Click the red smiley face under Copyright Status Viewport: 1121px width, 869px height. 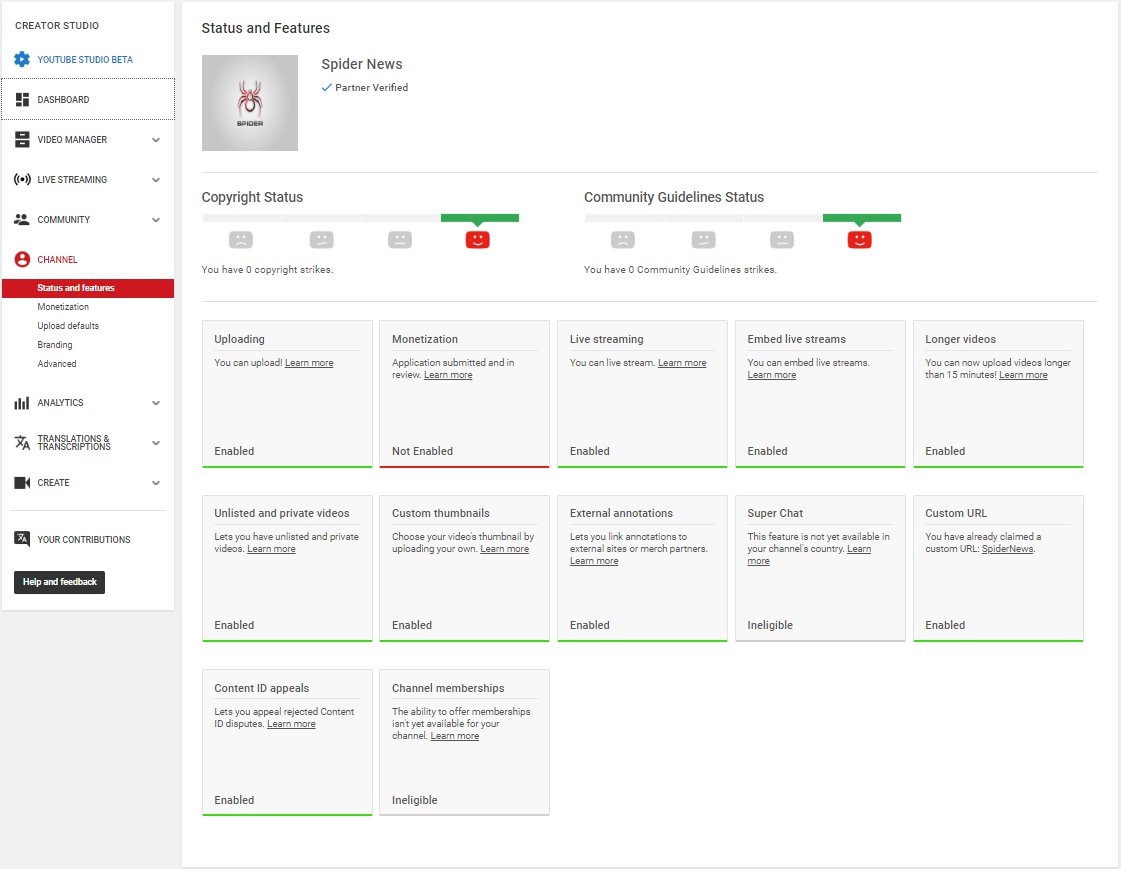[x=478, y=239]
